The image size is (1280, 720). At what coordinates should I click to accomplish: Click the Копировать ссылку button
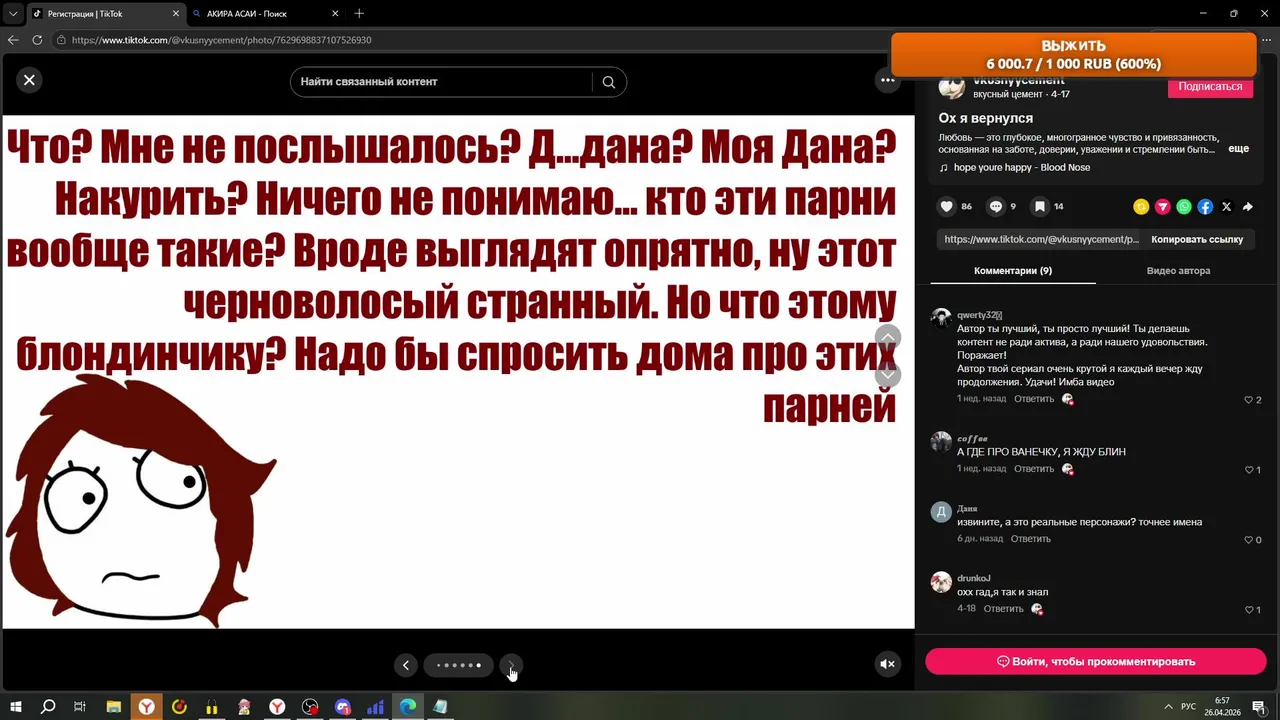coord(1197,240)
